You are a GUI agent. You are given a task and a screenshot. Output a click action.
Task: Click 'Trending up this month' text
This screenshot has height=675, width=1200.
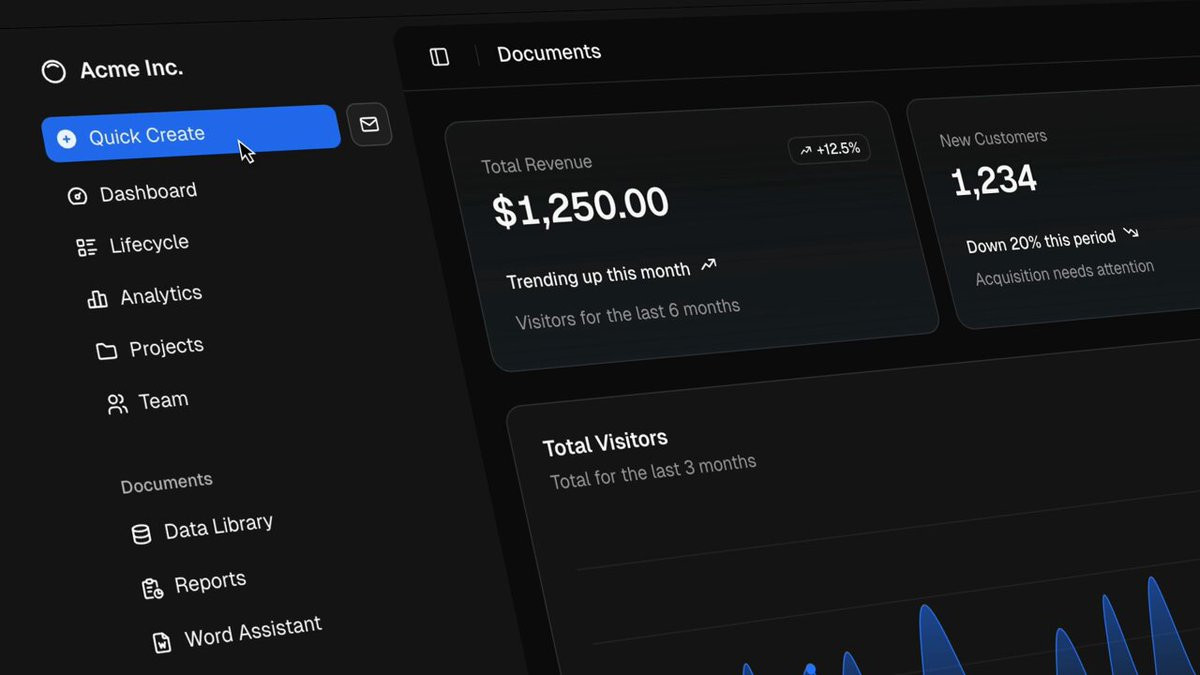598,276
